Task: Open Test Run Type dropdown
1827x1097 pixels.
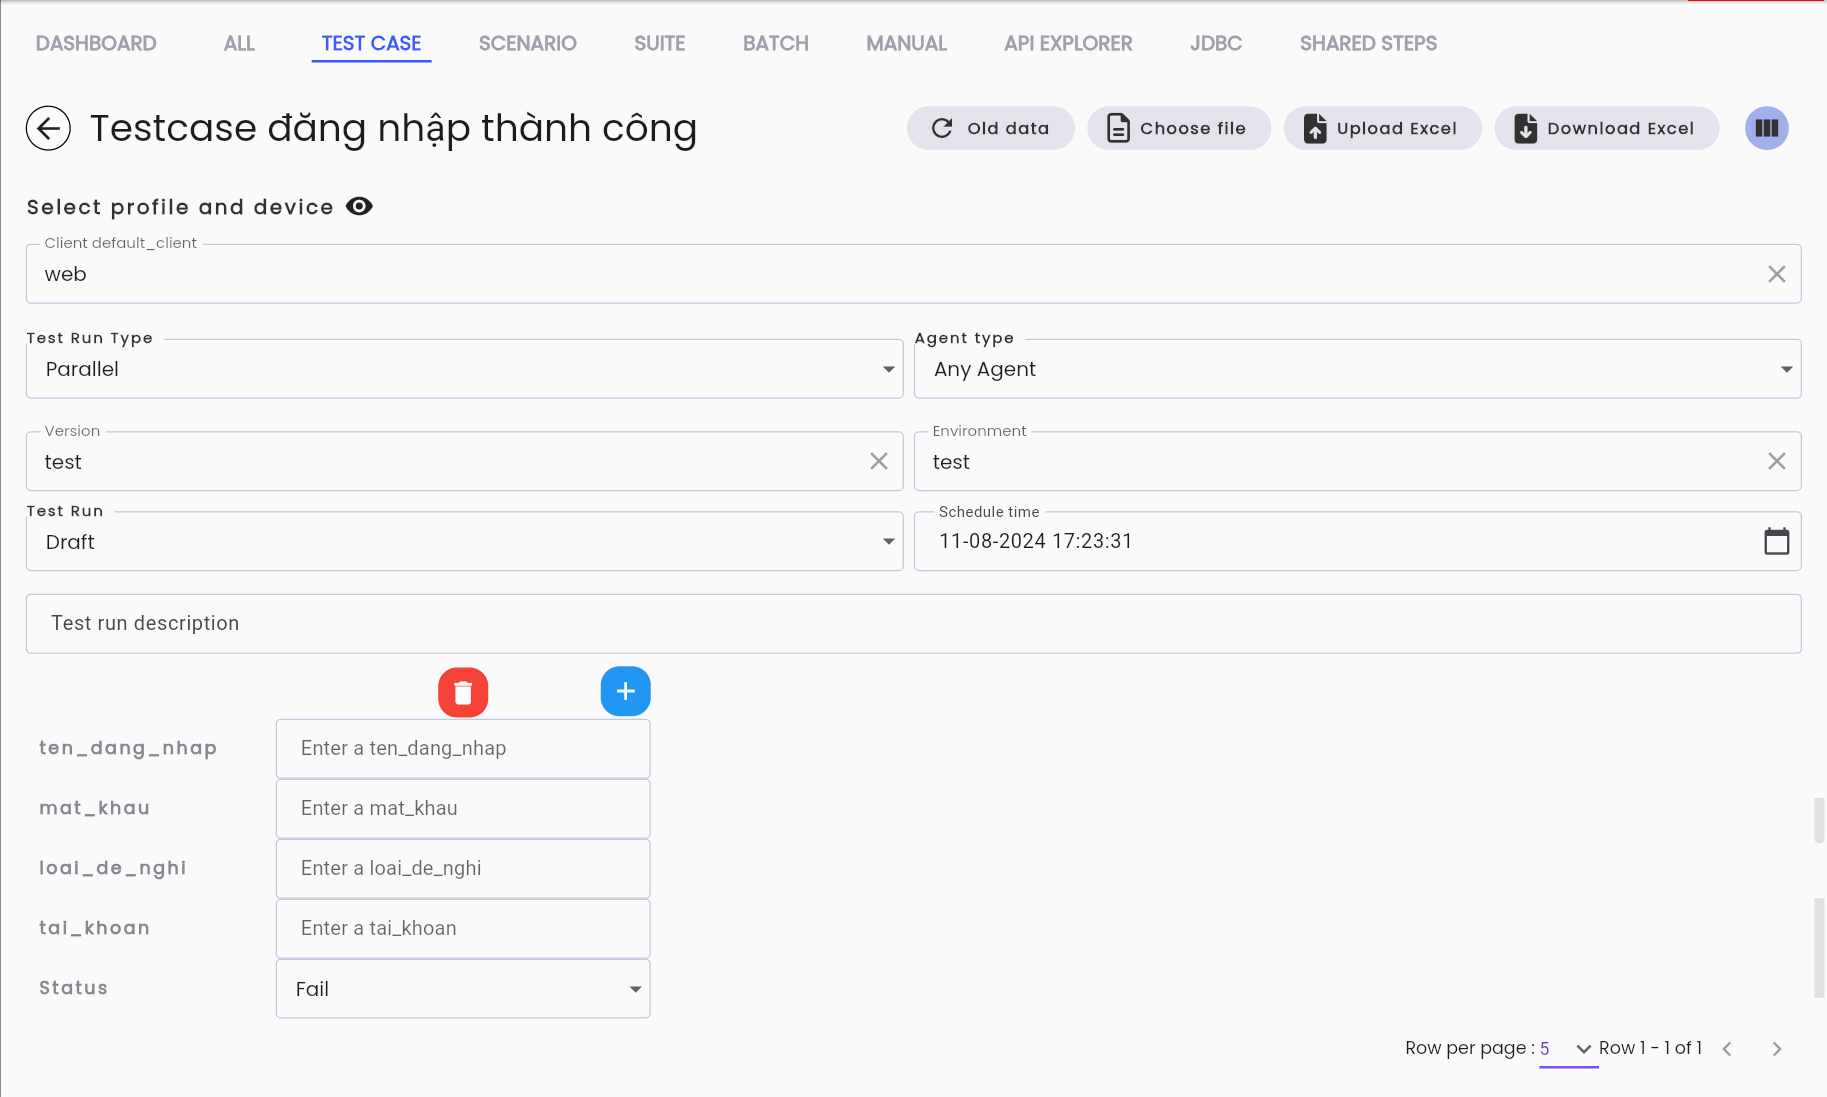Action: click(464, 369)
